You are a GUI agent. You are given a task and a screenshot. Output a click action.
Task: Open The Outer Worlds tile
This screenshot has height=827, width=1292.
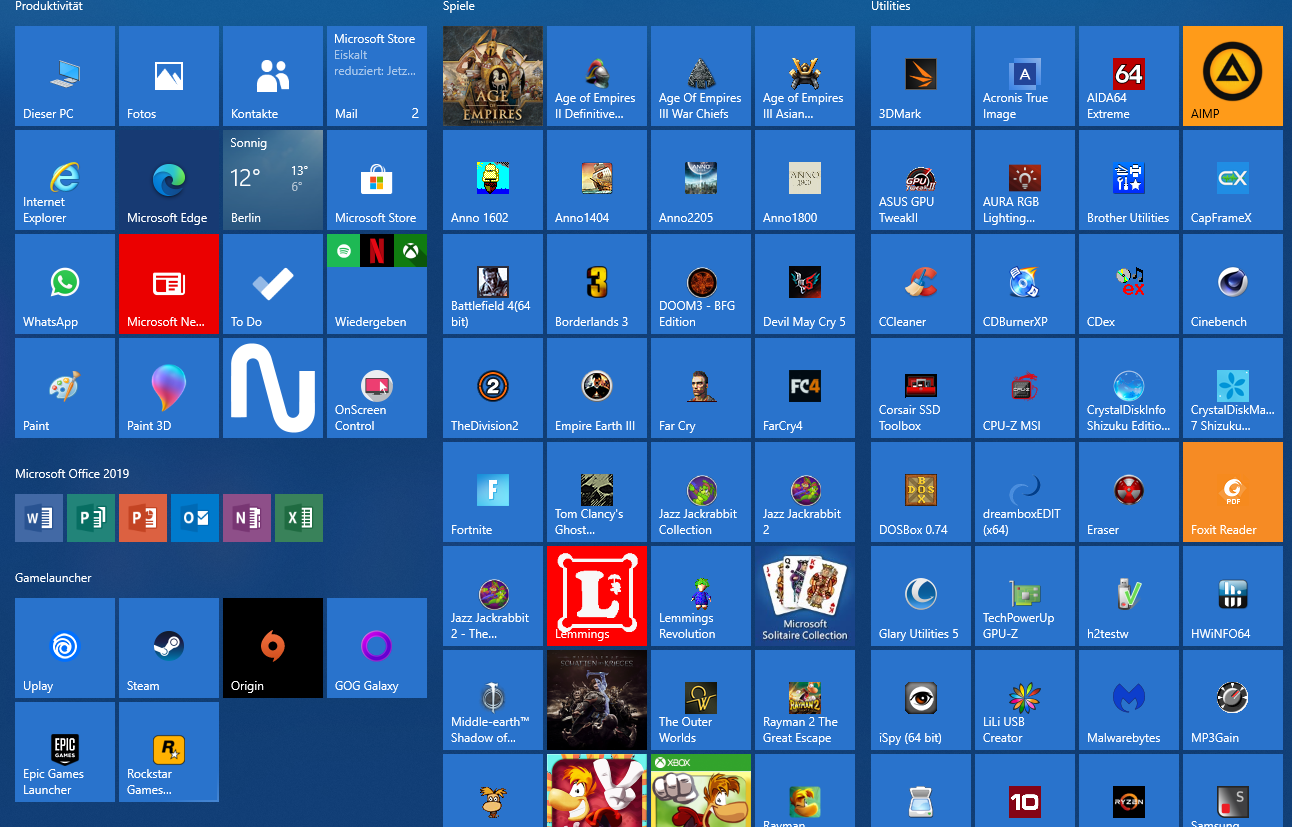pyautogui.click(x=701, y=700)
